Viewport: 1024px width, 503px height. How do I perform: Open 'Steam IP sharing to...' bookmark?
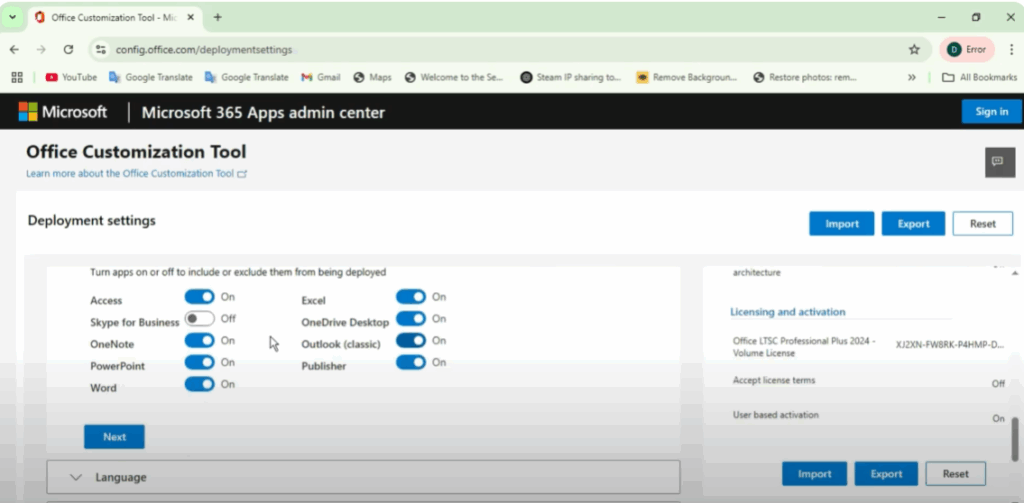click(x=571, y=77)
